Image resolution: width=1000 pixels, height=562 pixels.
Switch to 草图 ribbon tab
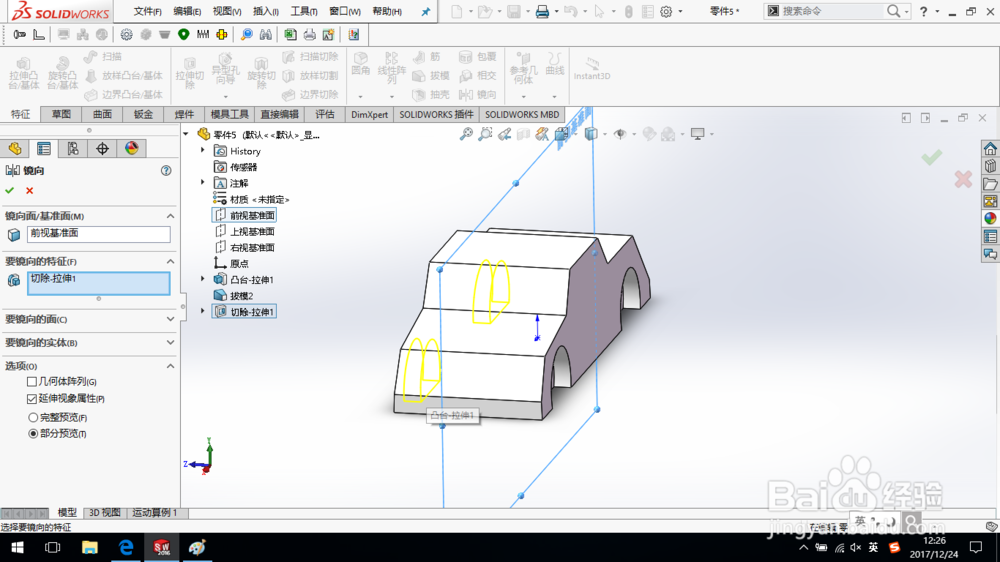61,114
